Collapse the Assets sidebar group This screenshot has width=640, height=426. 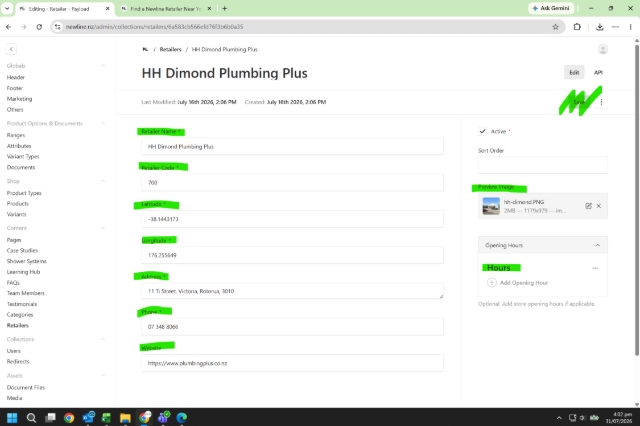103,375
